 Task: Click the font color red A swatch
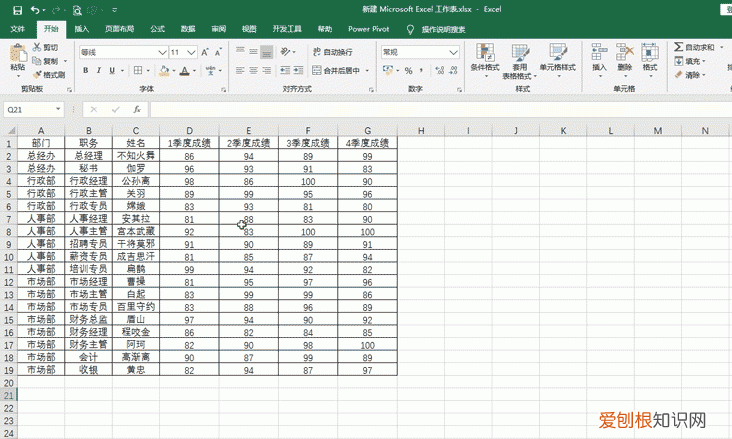[x=184, y=71]
